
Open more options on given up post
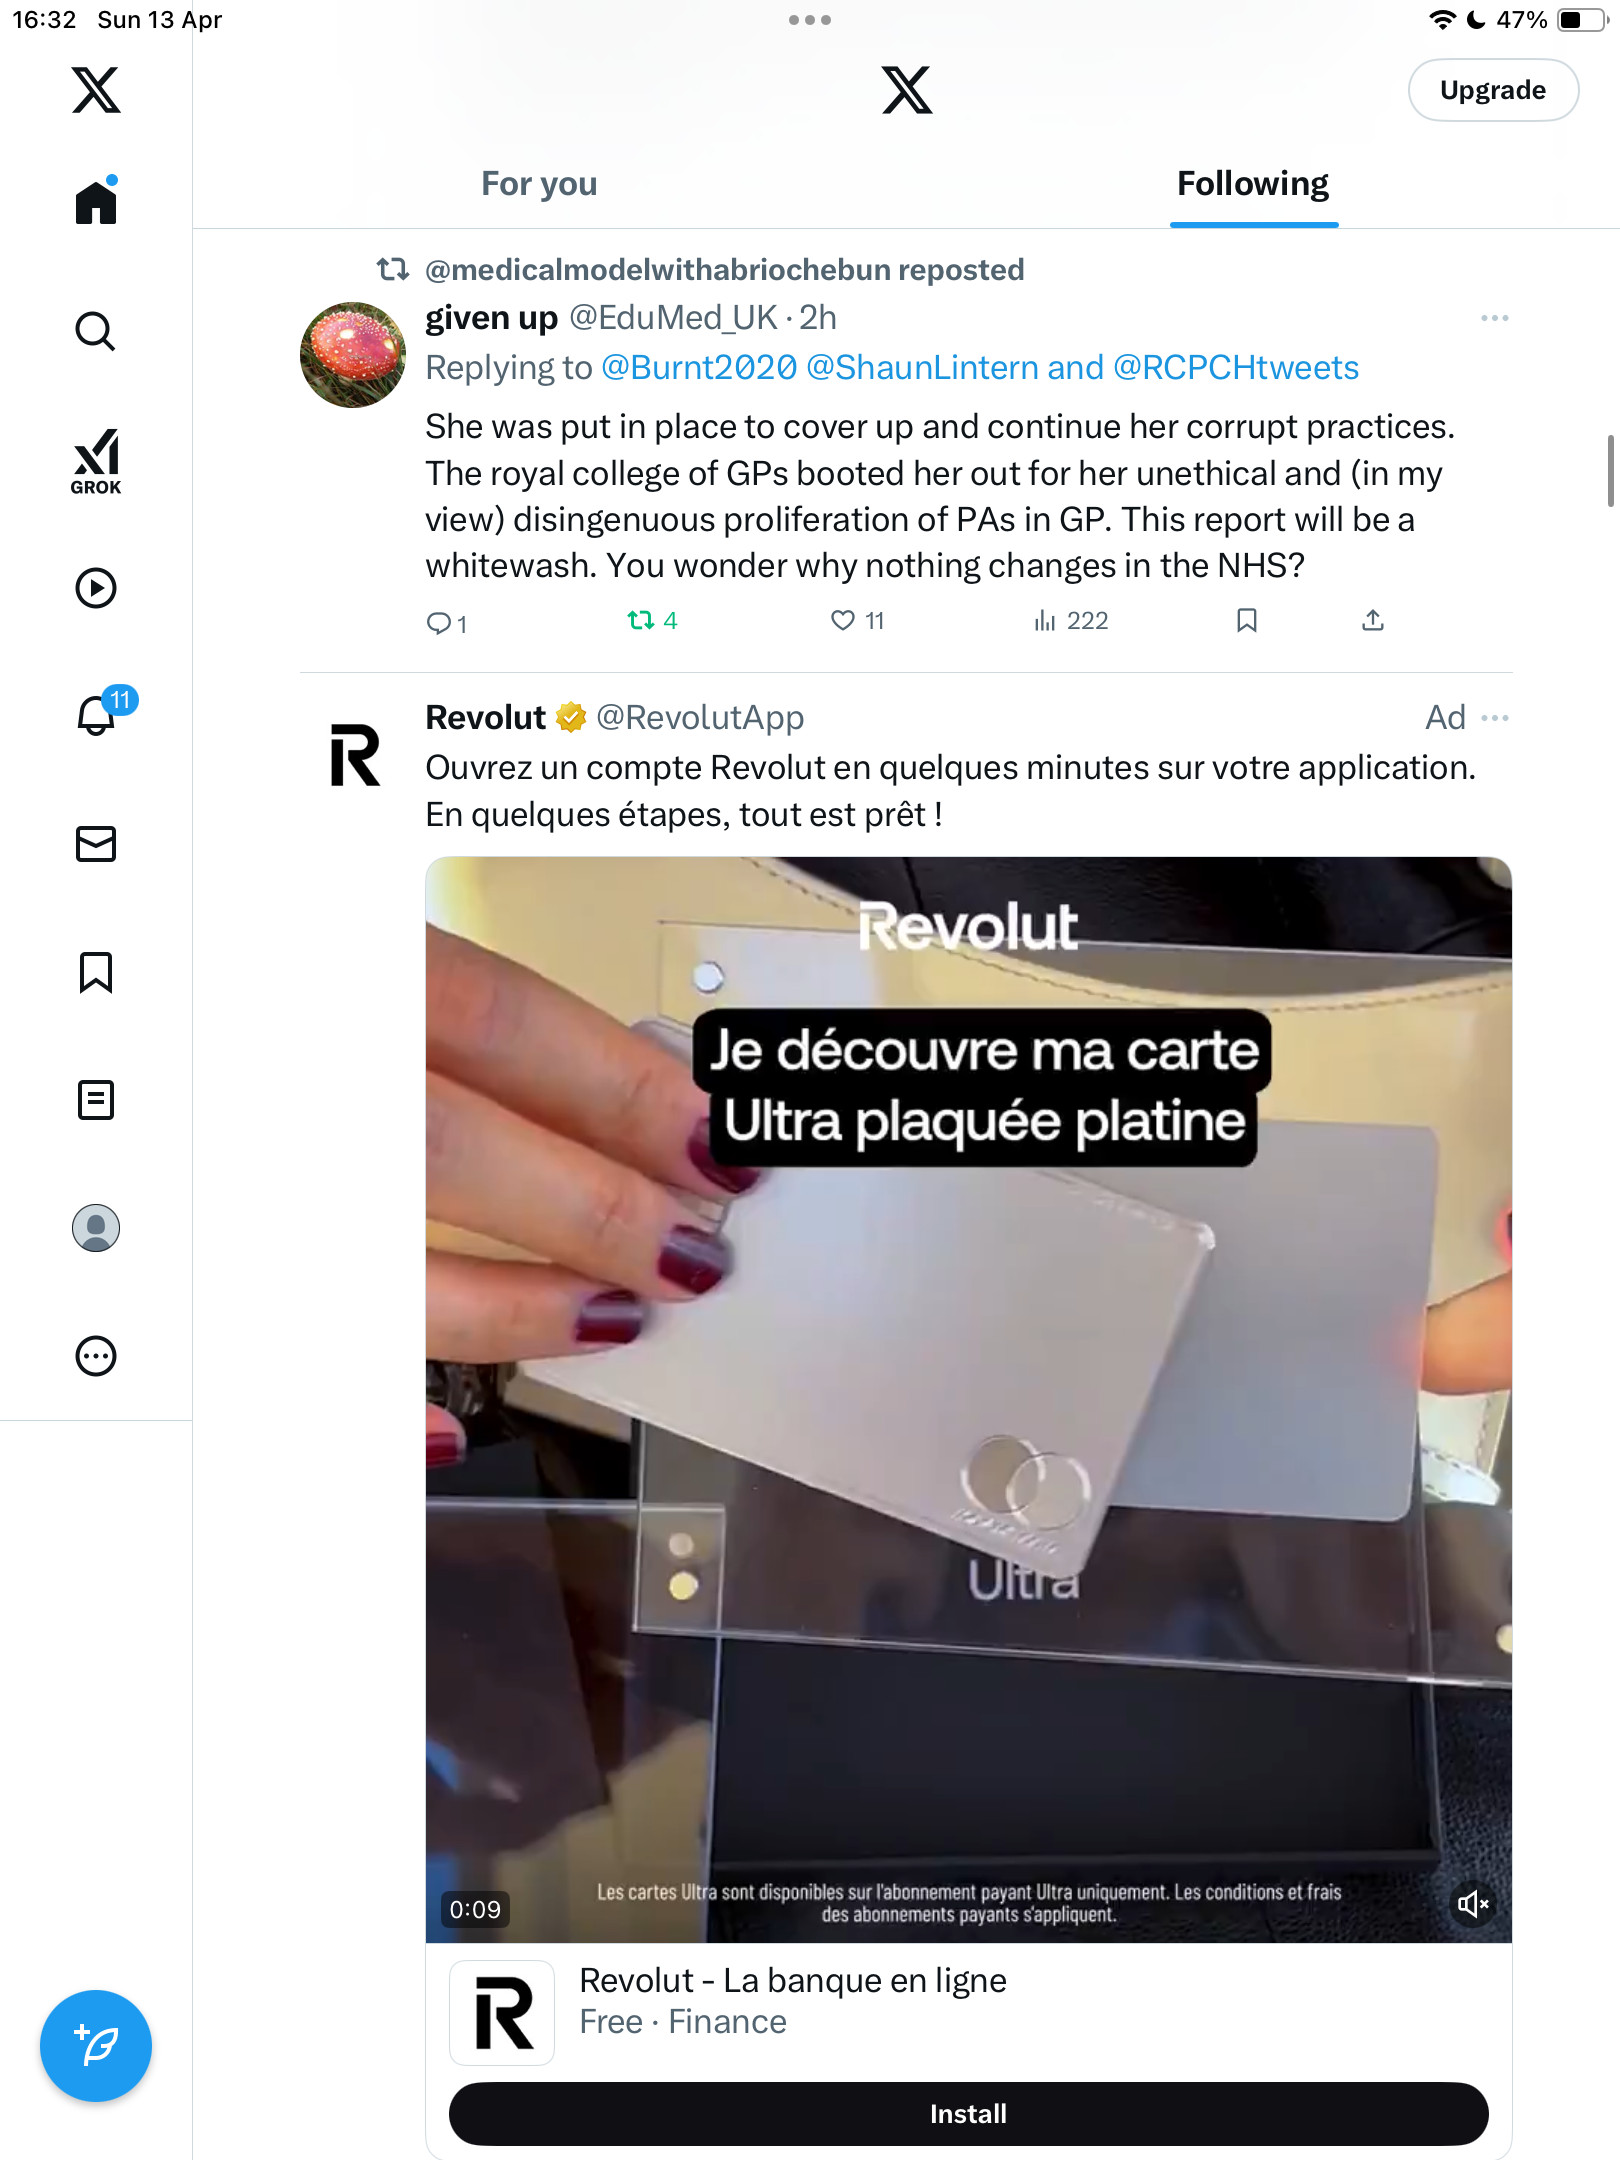pyautogui.click(x=1495, y=318)
